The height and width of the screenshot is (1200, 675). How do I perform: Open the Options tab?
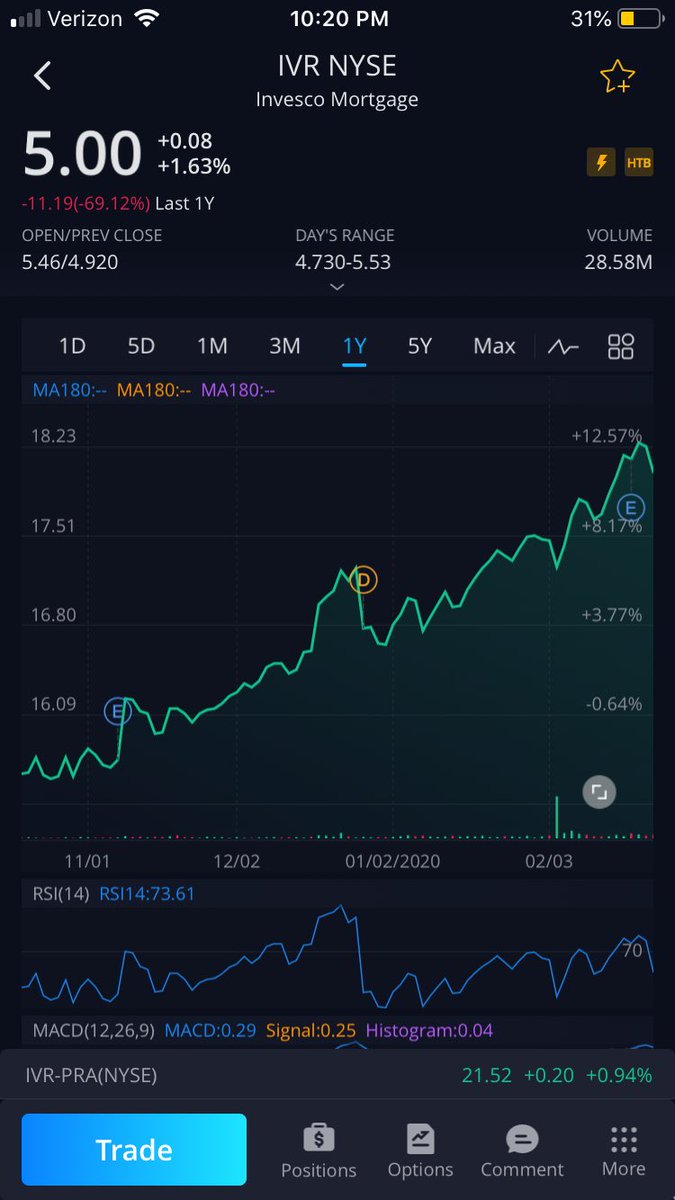420,1151
